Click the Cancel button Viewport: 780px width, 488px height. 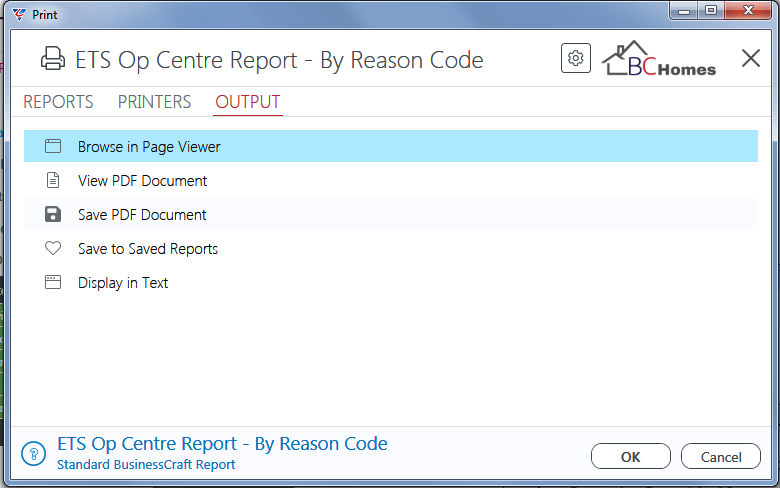(x=721, y=456)
